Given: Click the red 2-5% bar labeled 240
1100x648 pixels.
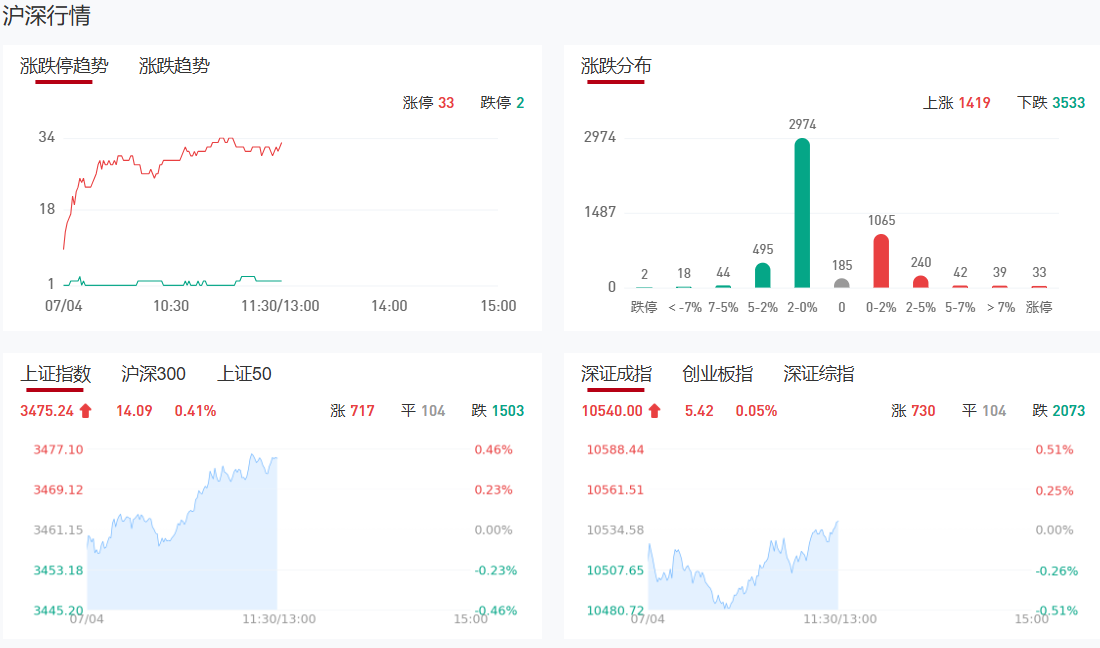Looking at the screenshot, I should (x=921, y=282).
